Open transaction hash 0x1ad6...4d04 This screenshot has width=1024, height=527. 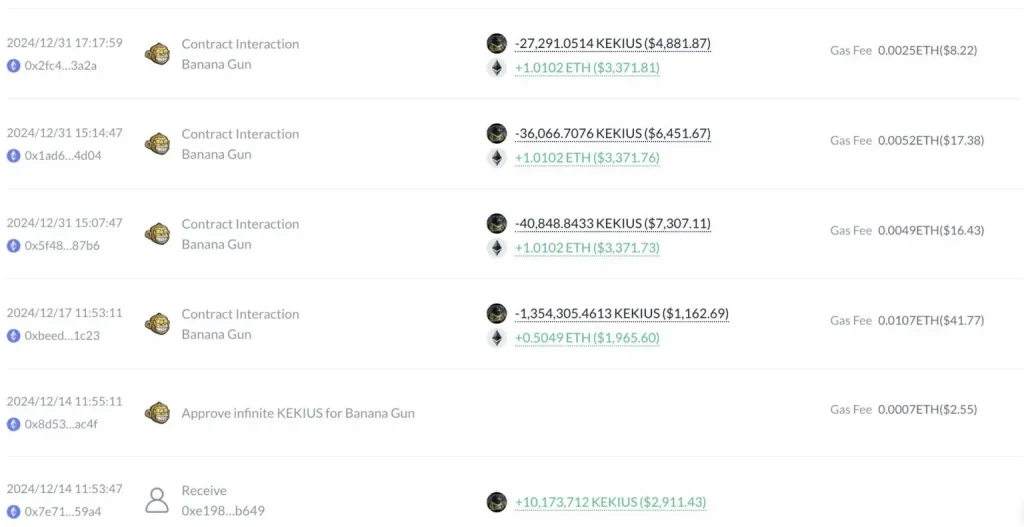click(63, 155)
